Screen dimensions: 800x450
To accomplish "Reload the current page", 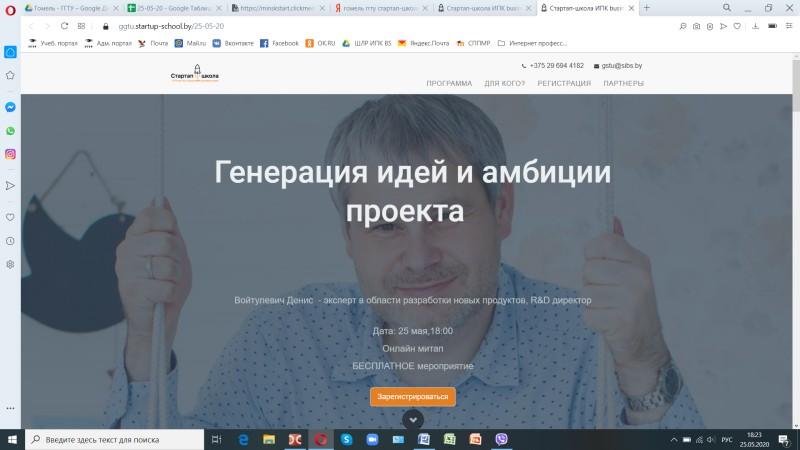I will [64, 26].
